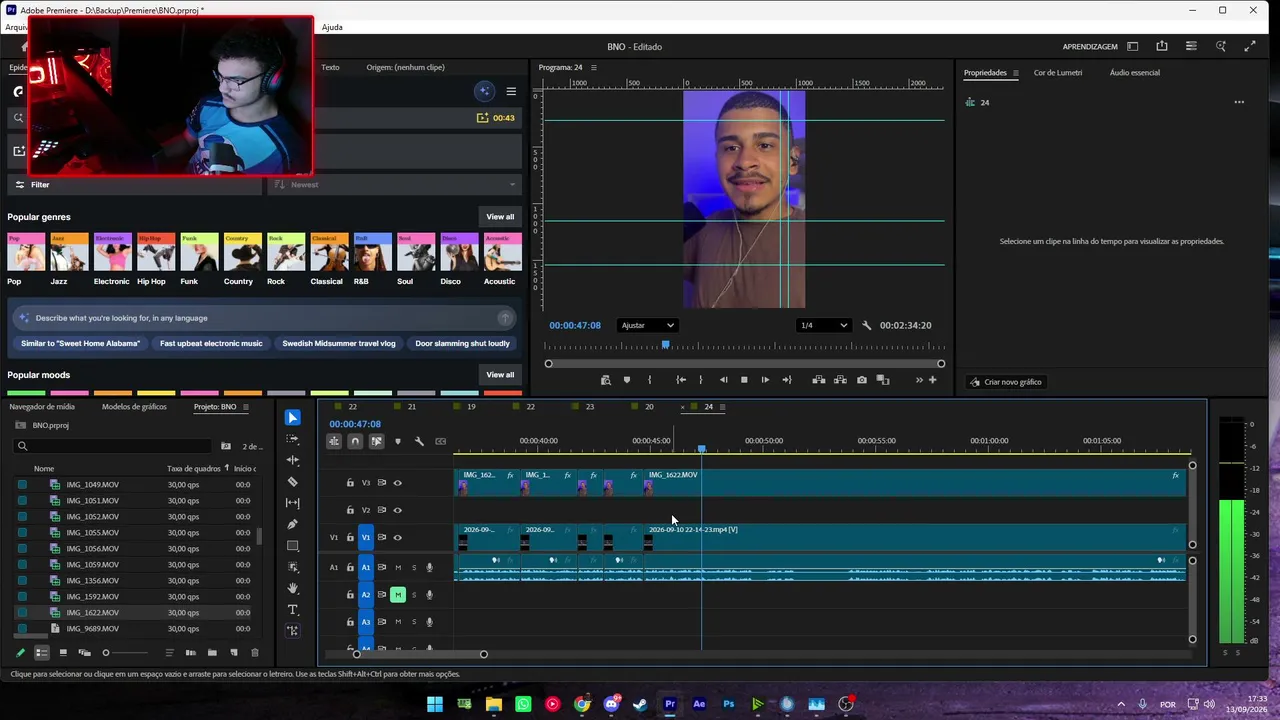Viewport: 1280px width, 720px height.
Task: Toggle lock on track V1
Action: pyautogui.click(x=350, y=538)
